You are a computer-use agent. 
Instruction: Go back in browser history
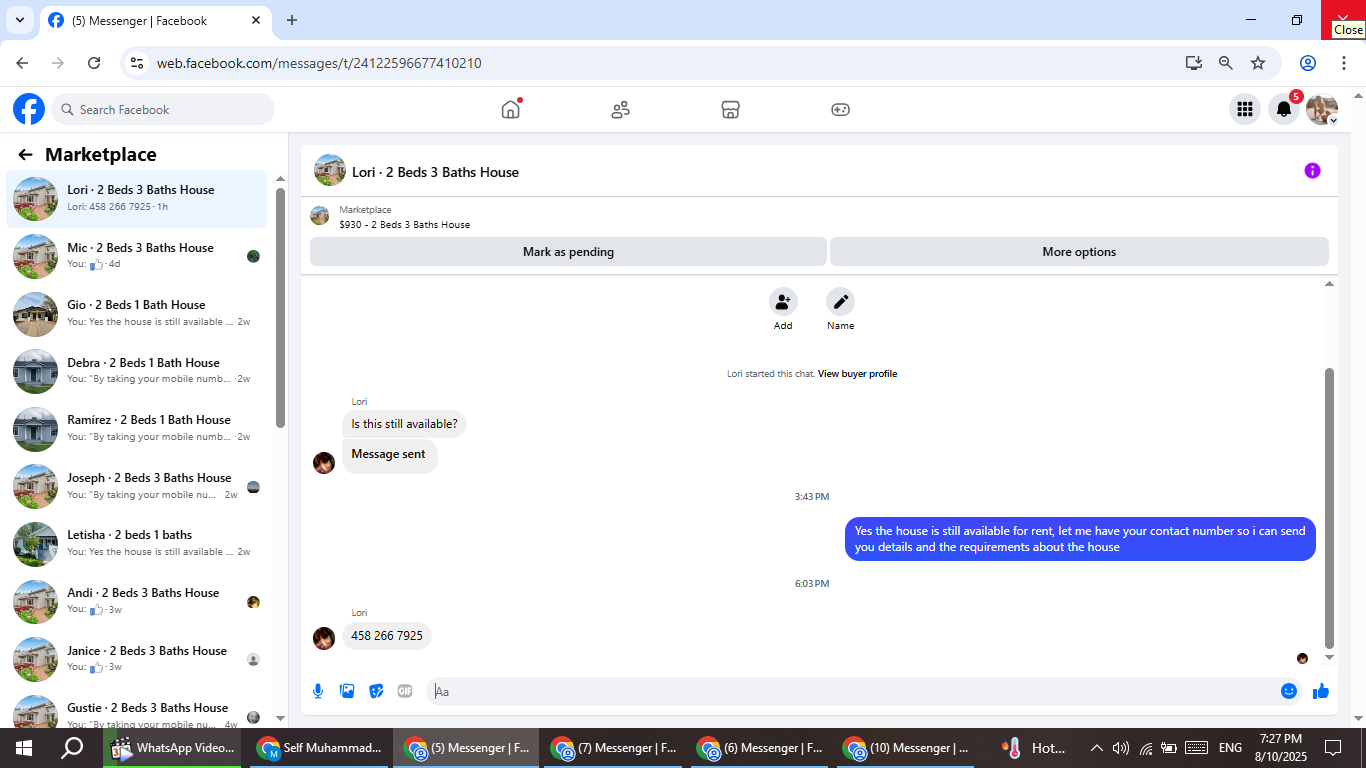pyautogui.click(x=22, y=63)
